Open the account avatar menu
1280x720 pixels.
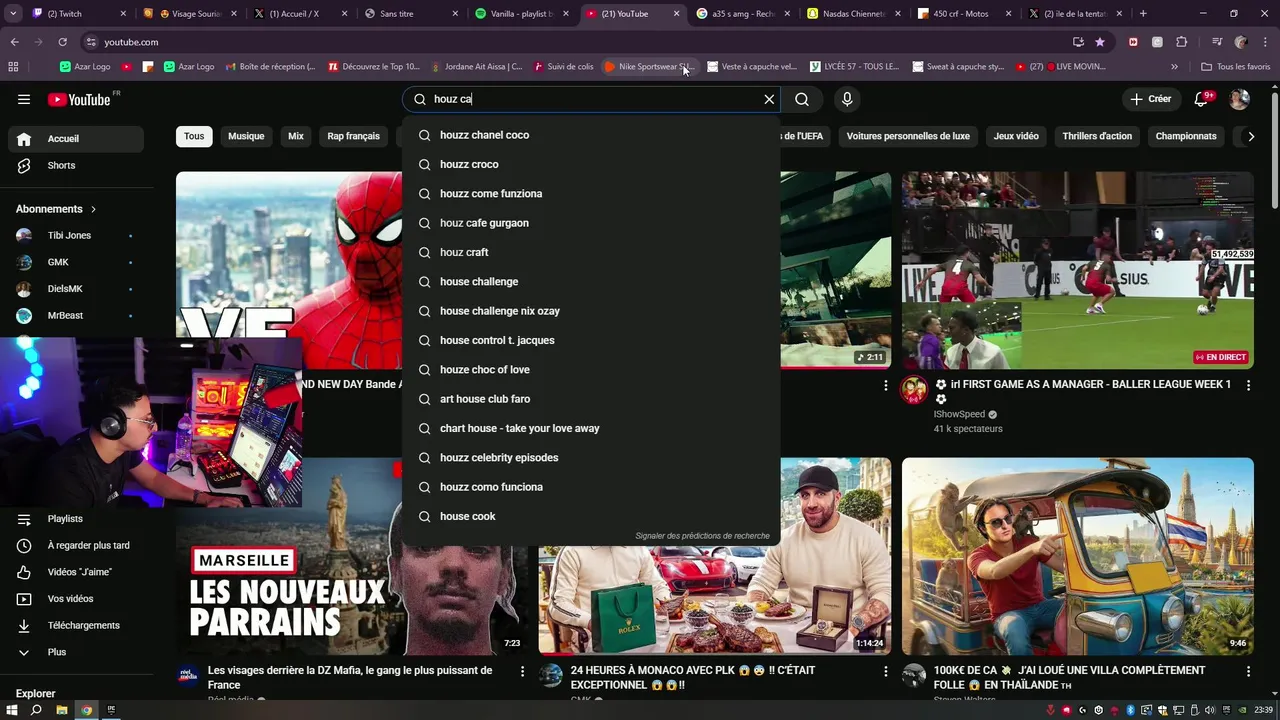click(1239, 99)
